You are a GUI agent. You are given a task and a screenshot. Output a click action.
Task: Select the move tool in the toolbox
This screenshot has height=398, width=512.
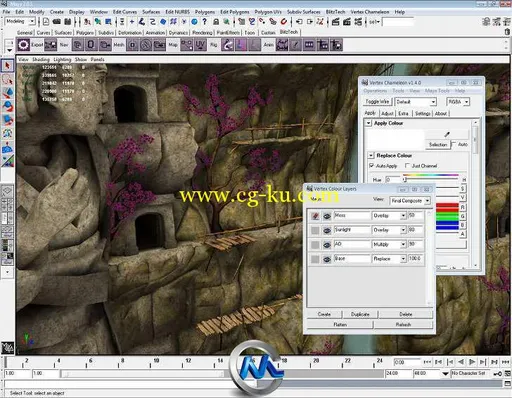pos(7,93)
